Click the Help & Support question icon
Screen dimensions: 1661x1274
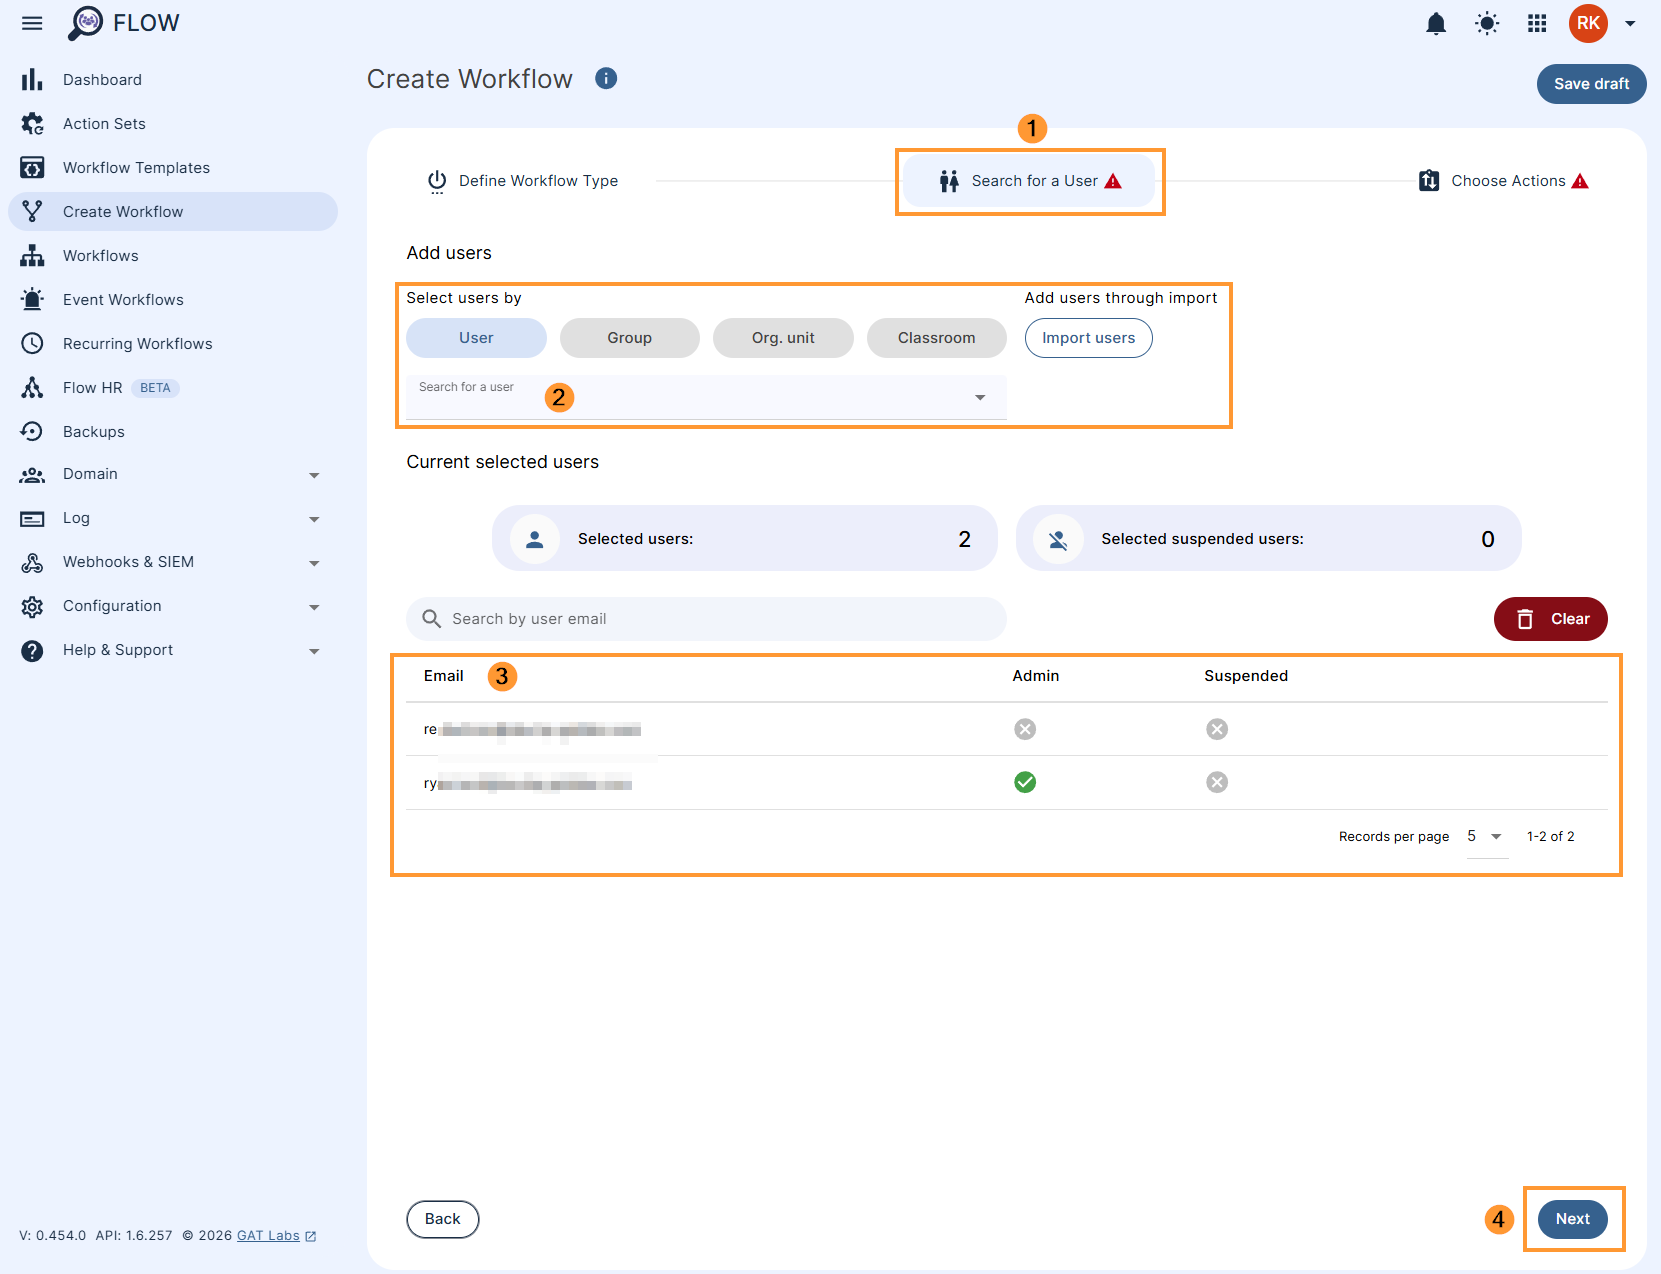32,651
